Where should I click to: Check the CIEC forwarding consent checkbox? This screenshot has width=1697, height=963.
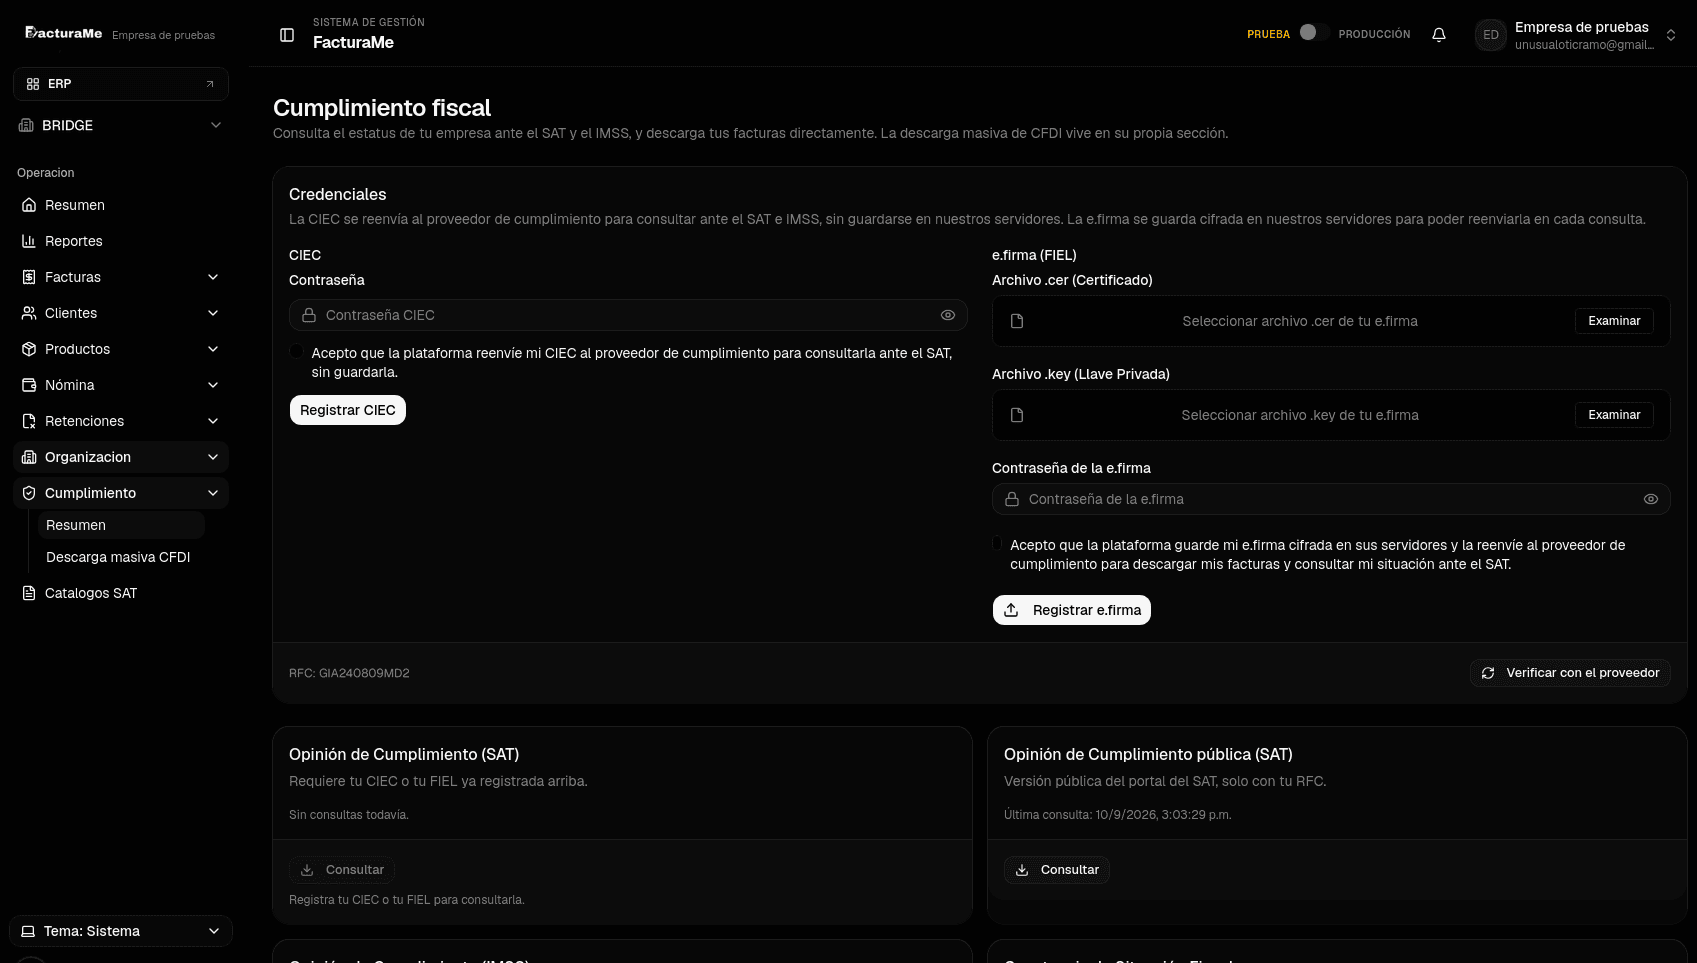click(x=296, y=351)
